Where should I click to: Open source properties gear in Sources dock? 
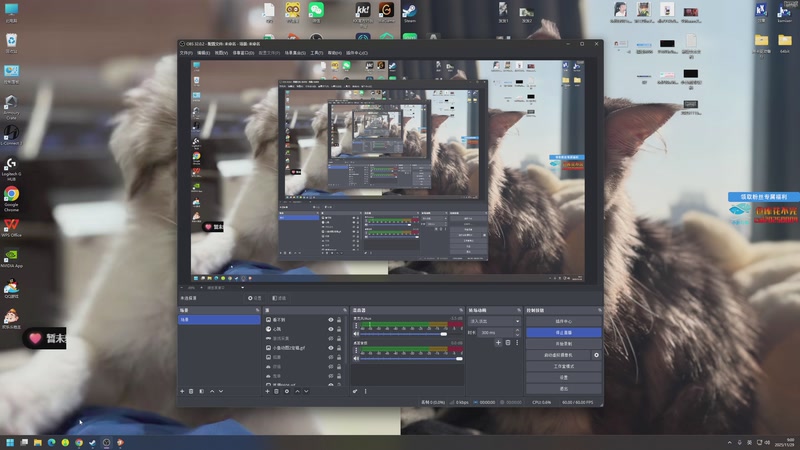tap(287, 391)
